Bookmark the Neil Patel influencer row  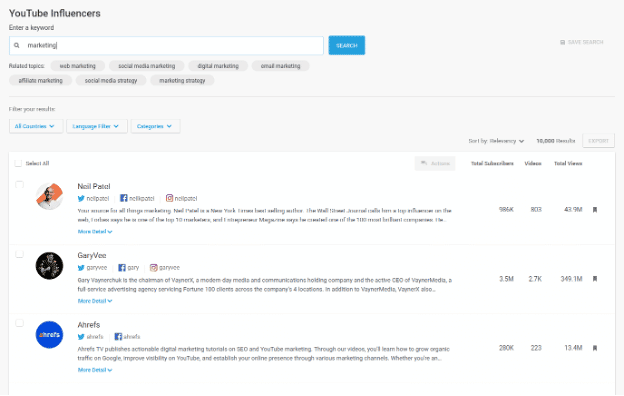tap(595, 210)
